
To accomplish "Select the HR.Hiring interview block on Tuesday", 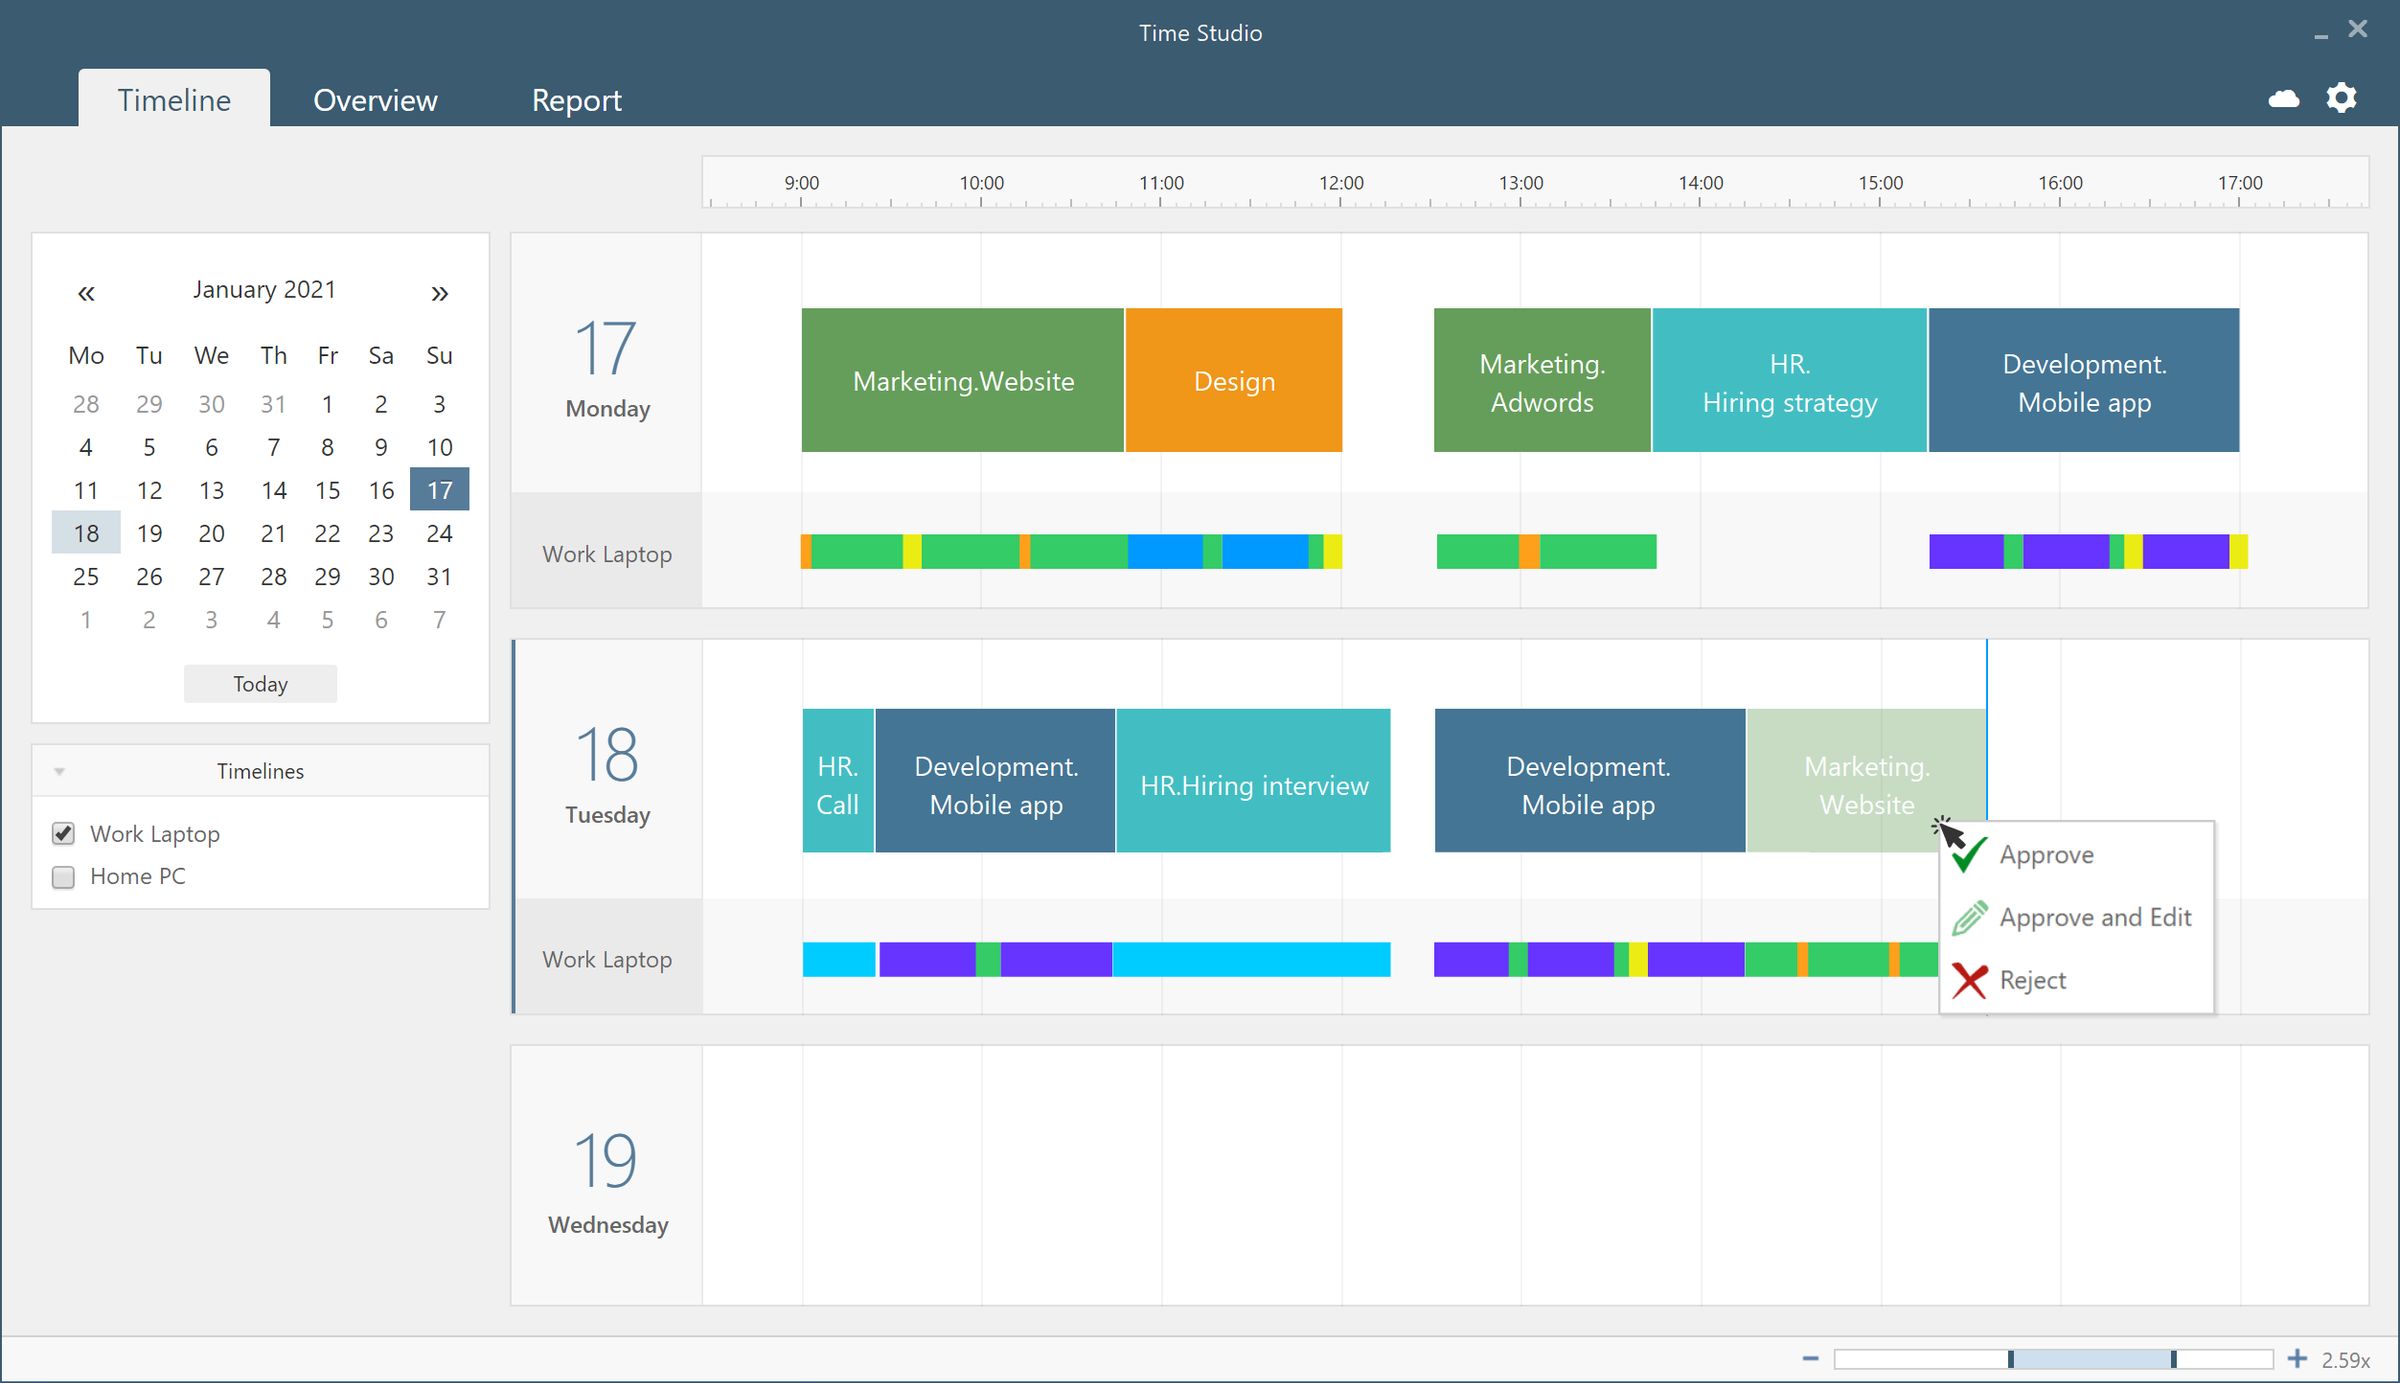I will (x=1254, y=781).
